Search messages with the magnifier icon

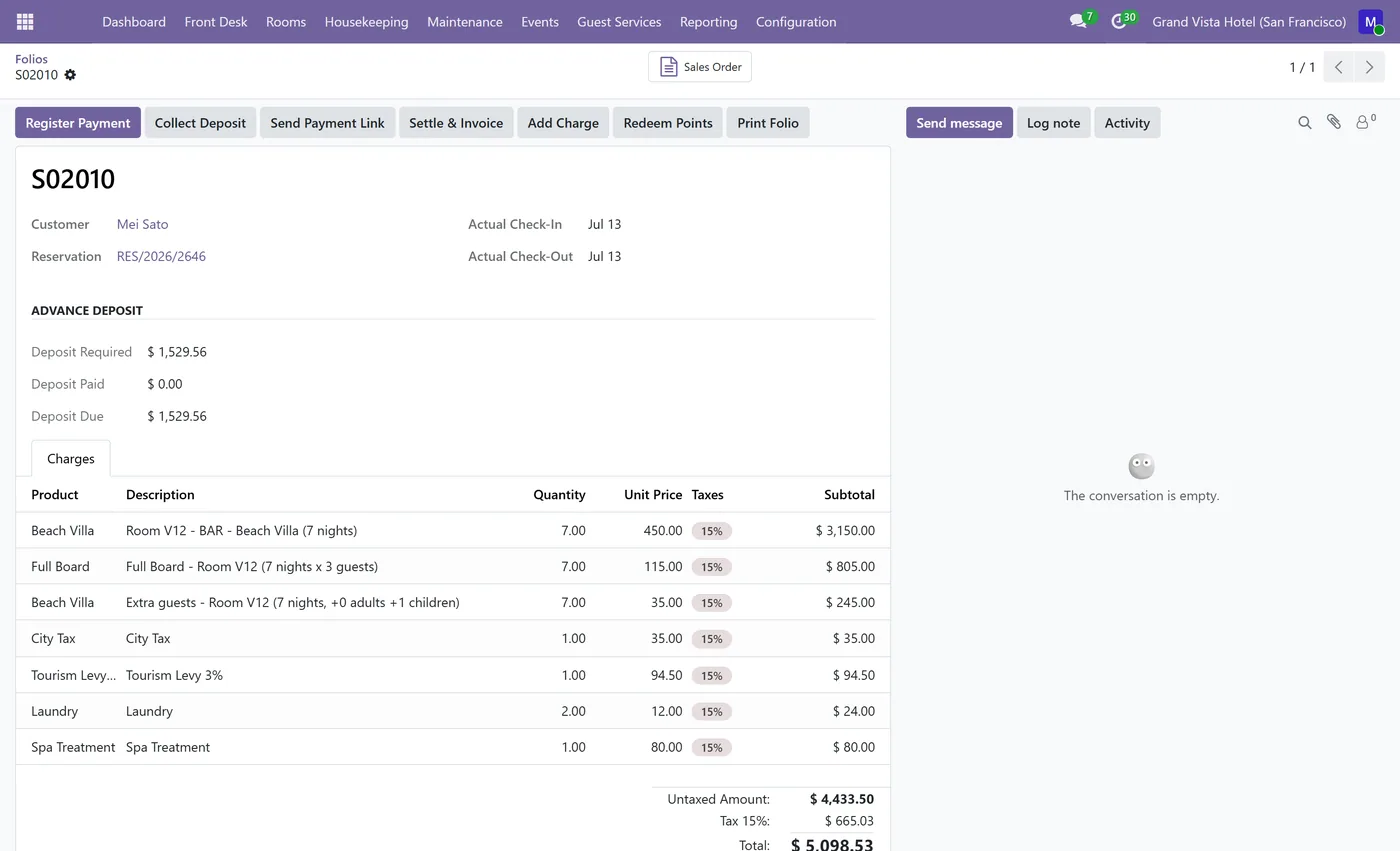[1304, 123]
